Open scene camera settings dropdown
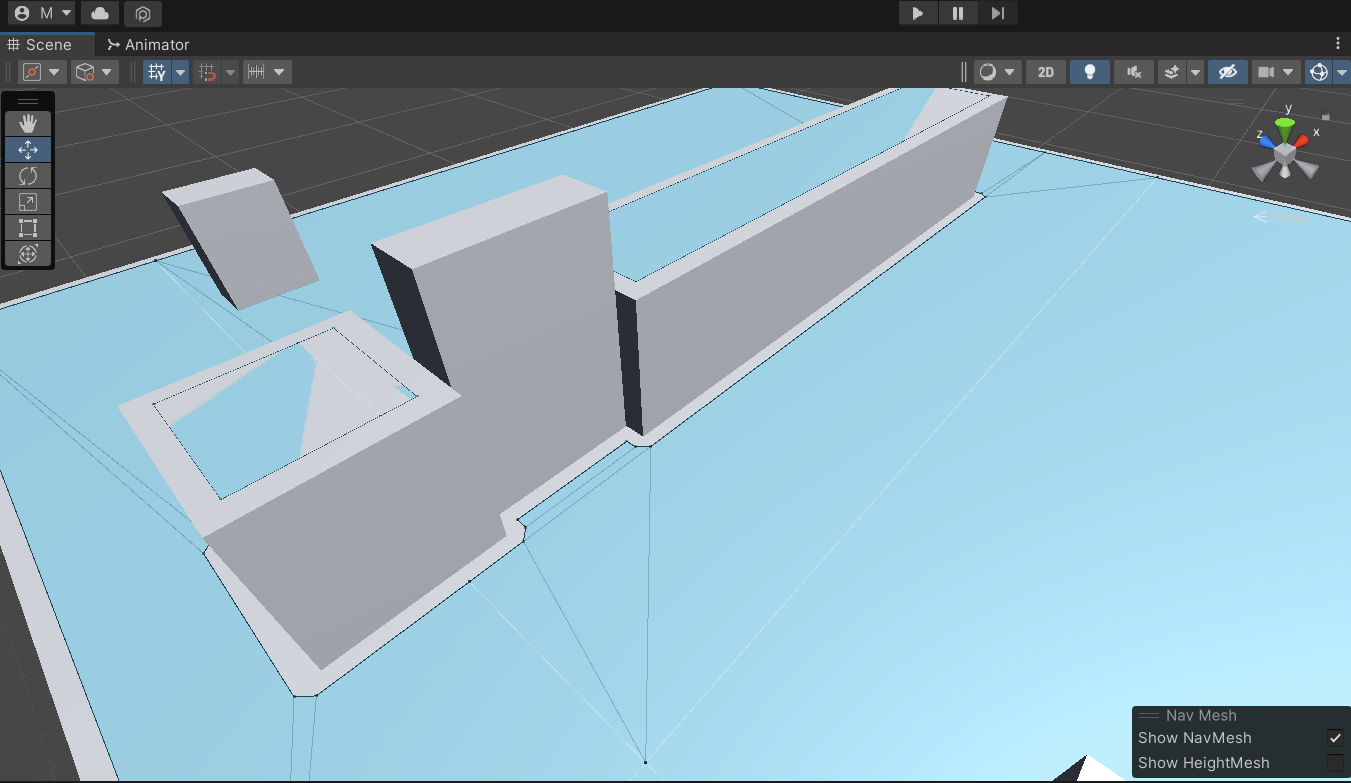The width and height of the screenshot is (1351, 783). pyautogui.click(x=1276, y=72)
